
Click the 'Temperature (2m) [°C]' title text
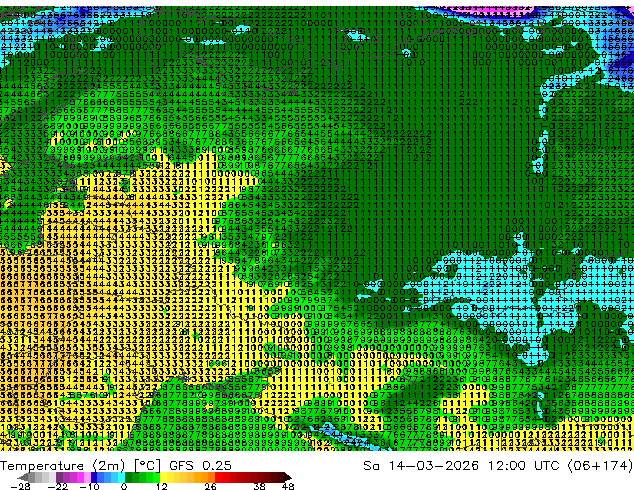(x=80, y=466)
